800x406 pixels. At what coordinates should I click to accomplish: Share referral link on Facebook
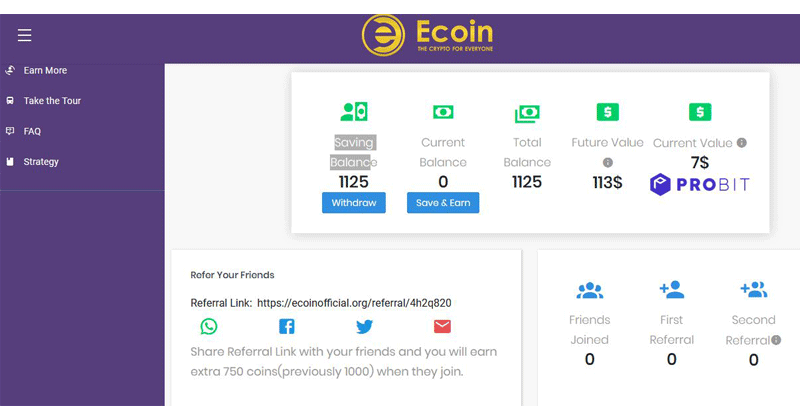287,326
